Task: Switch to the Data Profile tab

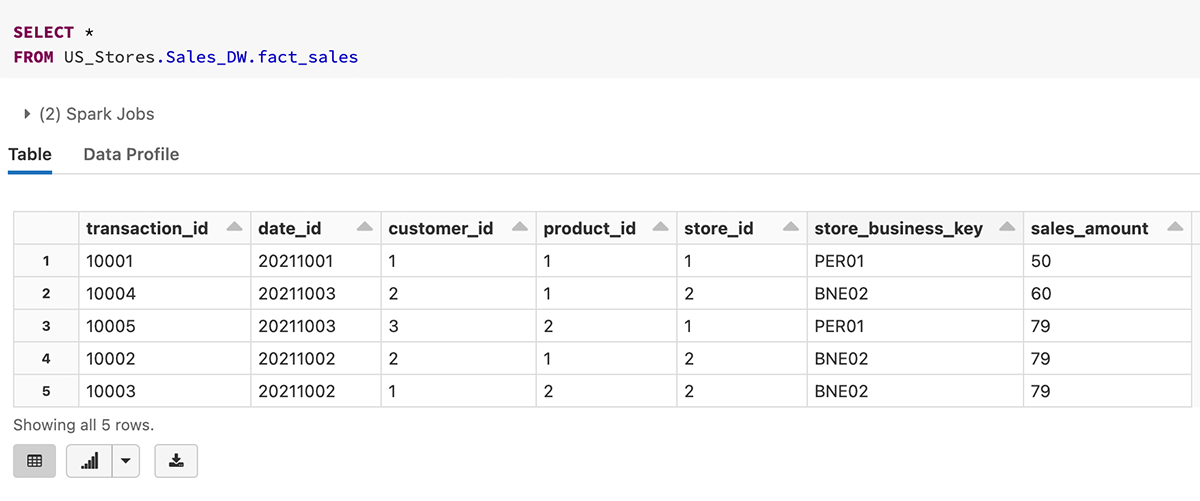Action: coord(131,155)
